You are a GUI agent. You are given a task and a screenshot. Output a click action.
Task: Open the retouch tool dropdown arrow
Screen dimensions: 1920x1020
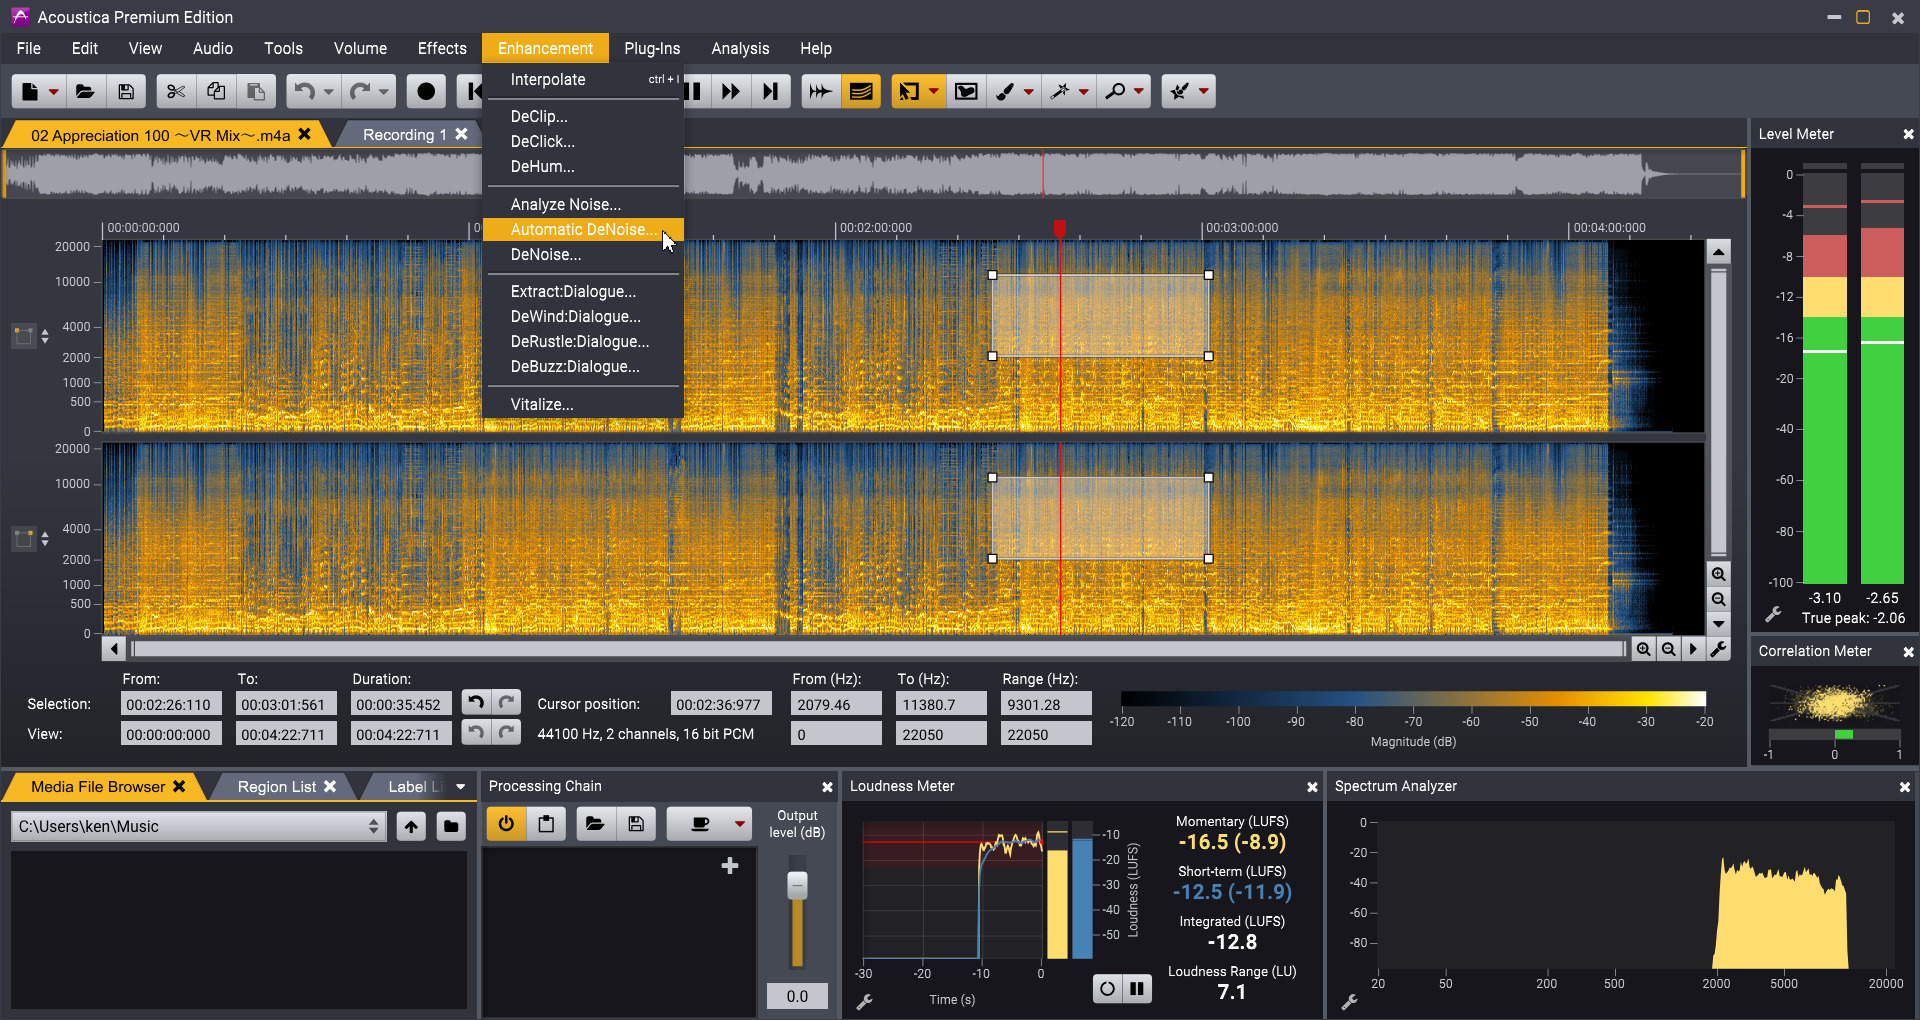1204,91
